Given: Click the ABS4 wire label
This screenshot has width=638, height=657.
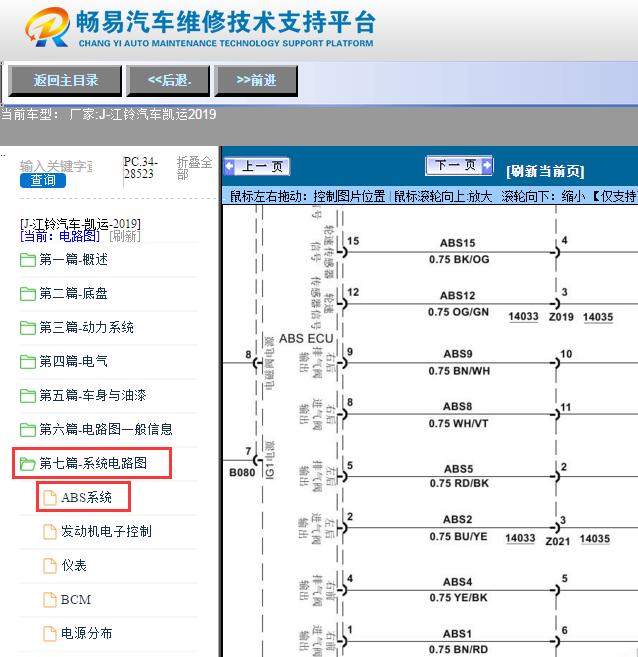Looking at the screenshot, I should pos(457,582).
